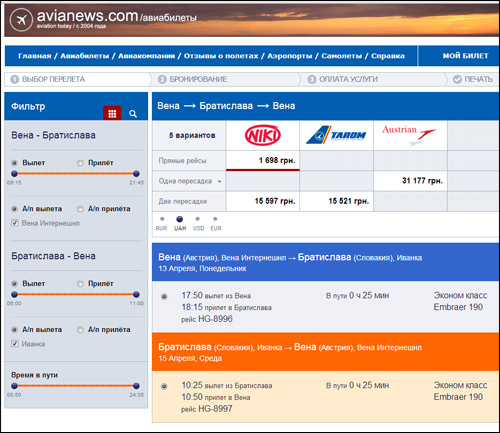500x433 pixels.
Task: Select flight HG-8997 radio button
Action: 164,386
